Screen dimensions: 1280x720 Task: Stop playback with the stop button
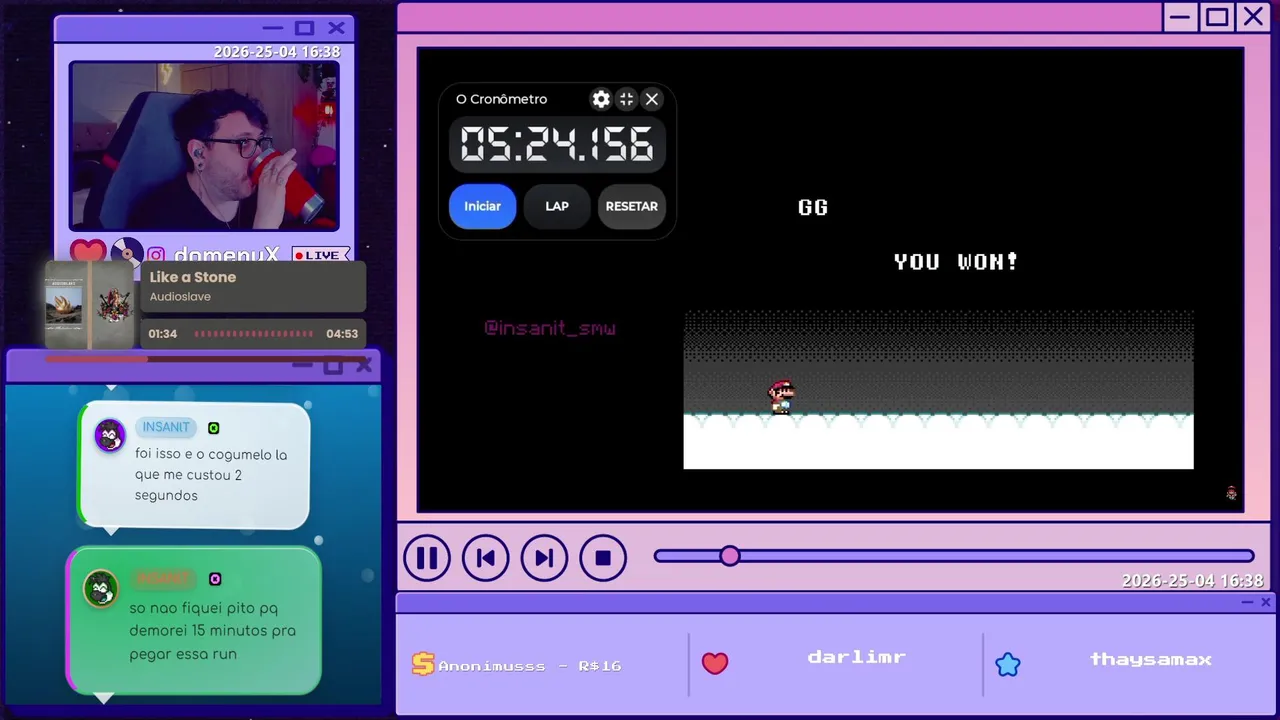pos(603,558)
